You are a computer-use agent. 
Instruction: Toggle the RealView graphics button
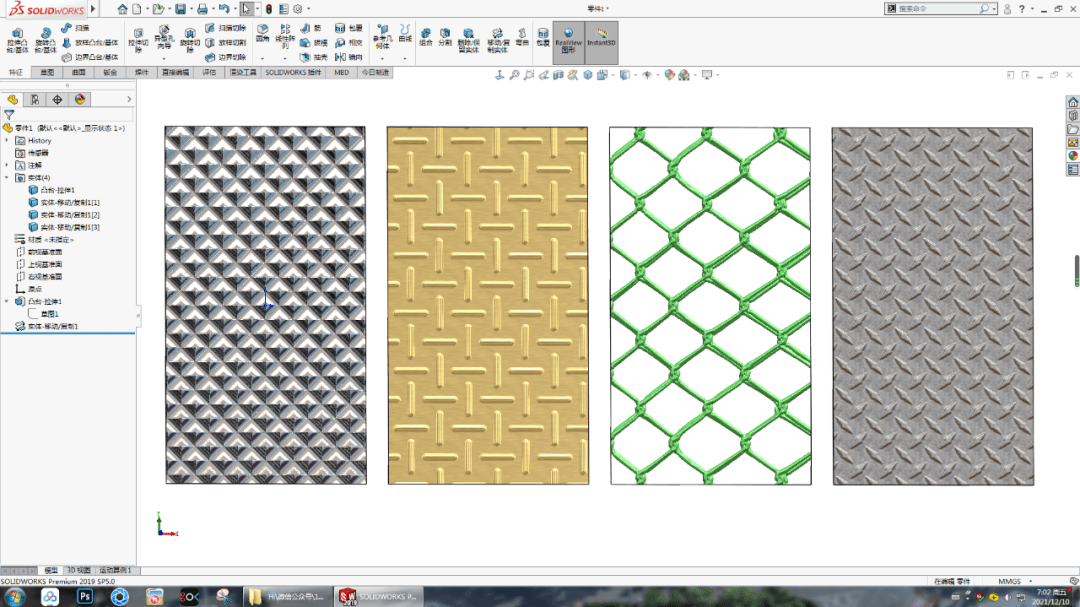pyautogui.click(x=568, y=41)
